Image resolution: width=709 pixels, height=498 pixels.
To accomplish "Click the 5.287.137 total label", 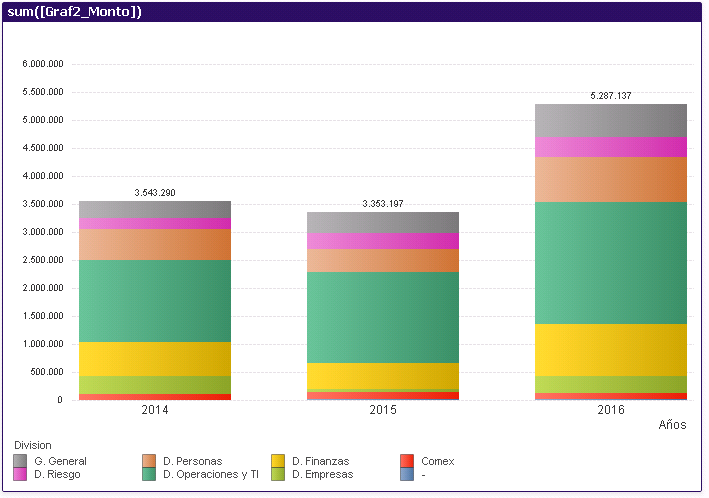I will (611, 95).
